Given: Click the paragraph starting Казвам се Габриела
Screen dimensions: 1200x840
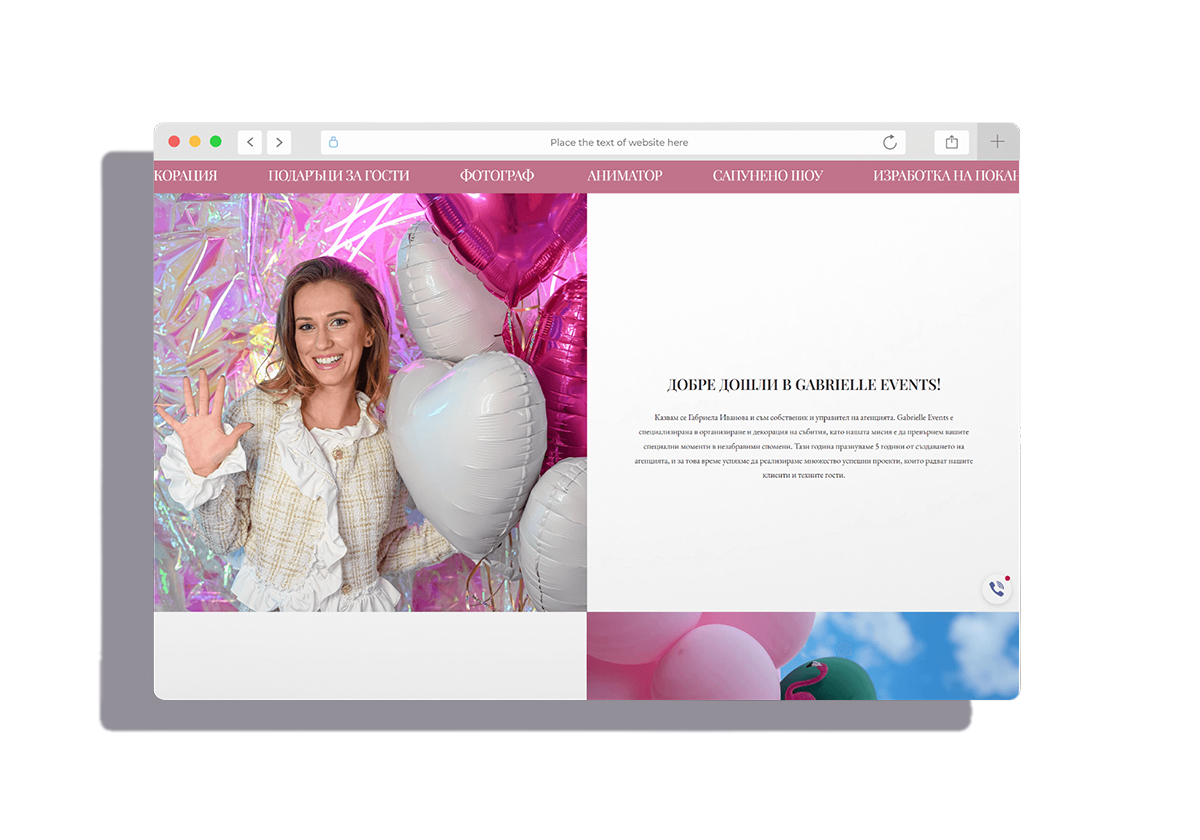Looking at the screenshot, I should click(x=804, y=446).
